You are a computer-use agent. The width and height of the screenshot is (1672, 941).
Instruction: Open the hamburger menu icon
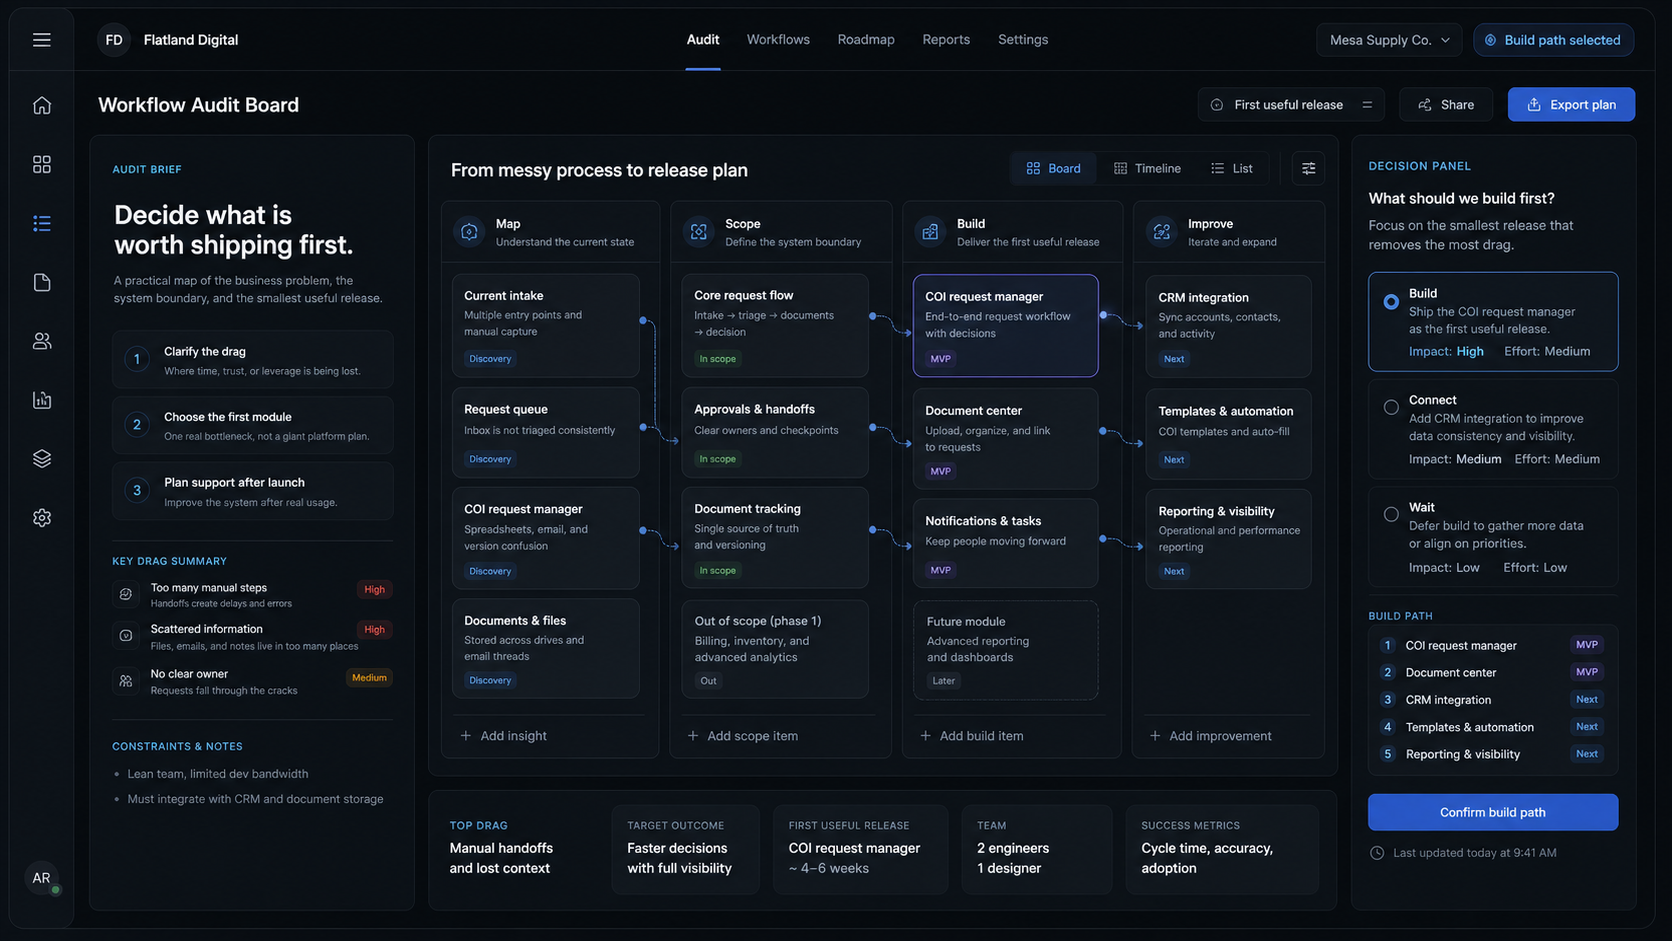41,40
